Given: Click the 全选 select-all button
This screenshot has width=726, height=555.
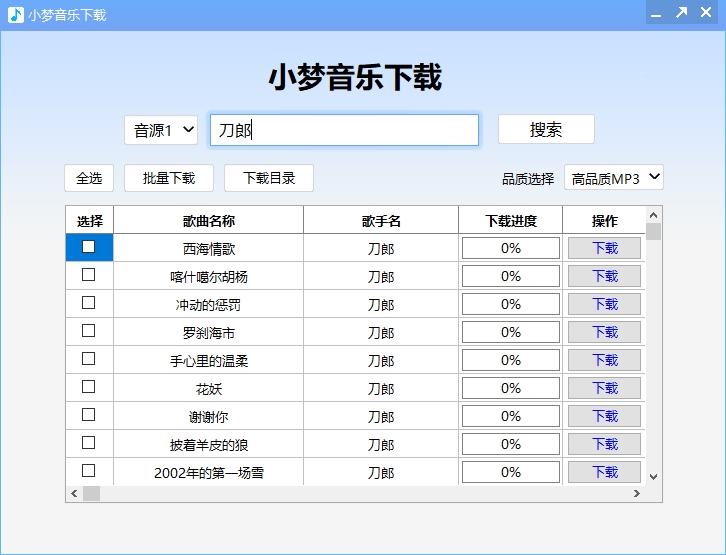Looking at the screenshot, I should (x=89, y=178).
